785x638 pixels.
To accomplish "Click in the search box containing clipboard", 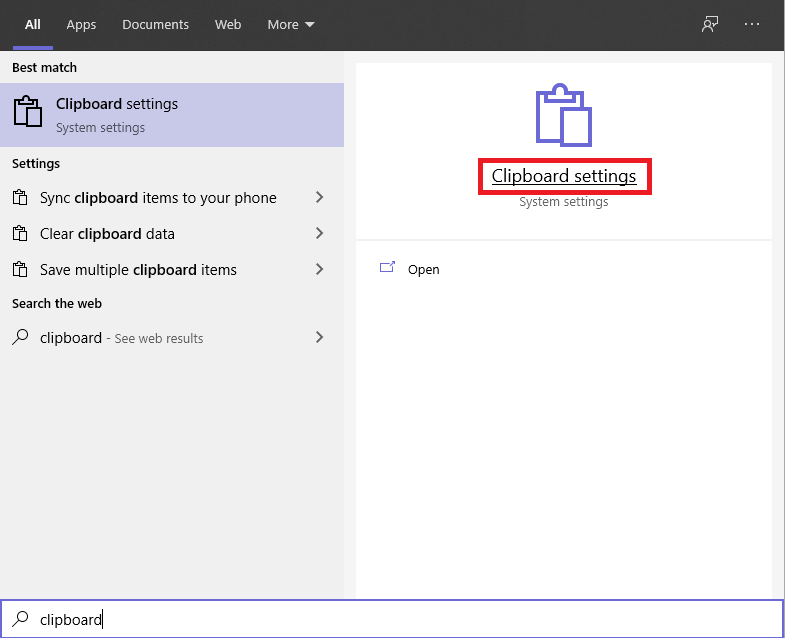I will pyautogui.click(x=392, y=619).
